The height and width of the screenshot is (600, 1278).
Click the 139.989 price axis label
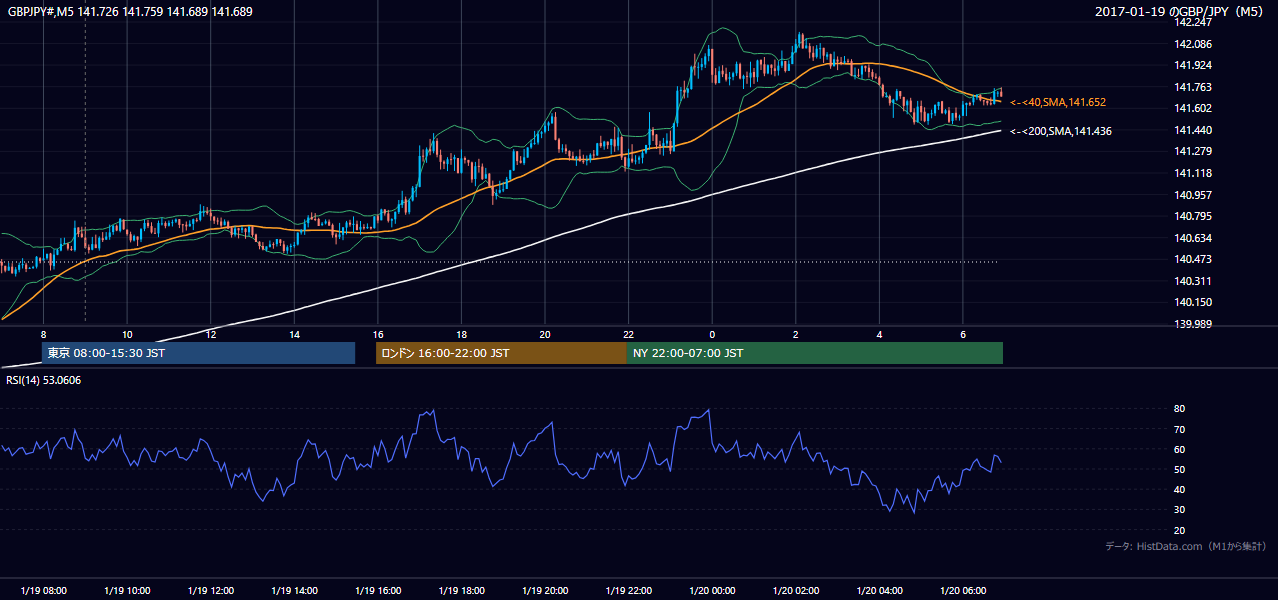click(x=1195, y=324)
